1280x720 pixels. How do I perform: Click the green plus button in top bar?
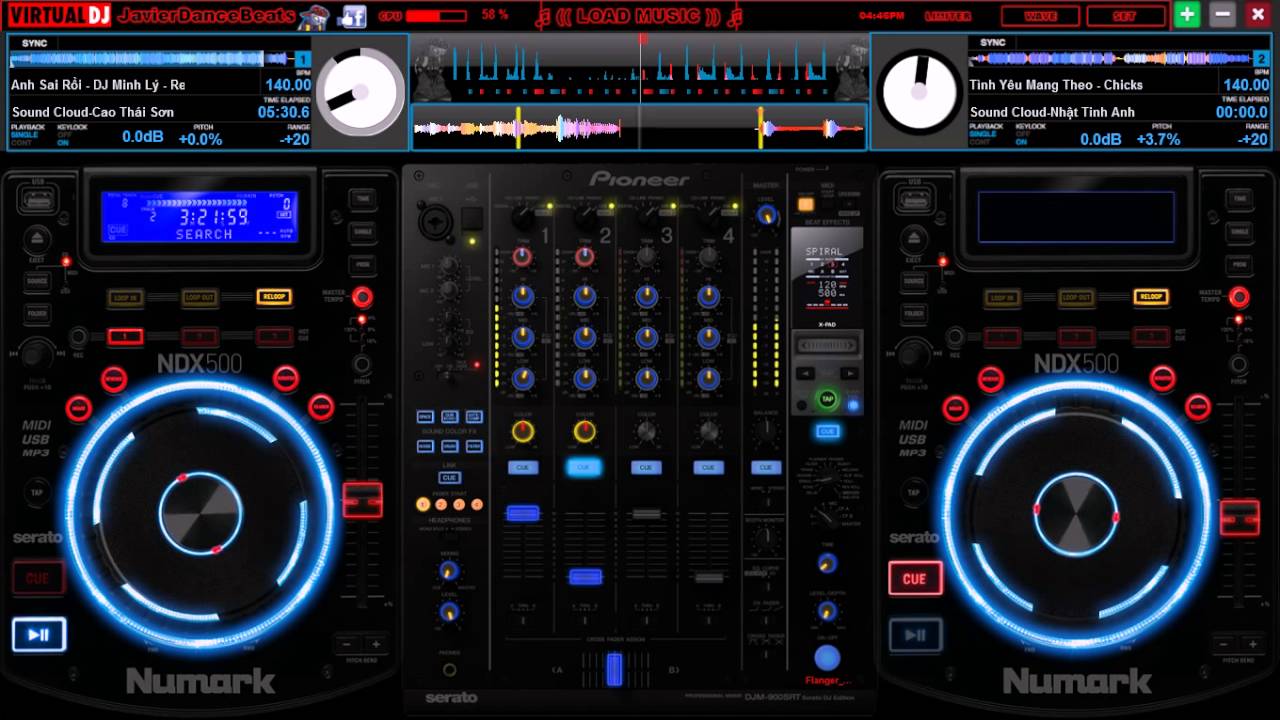point(1187,15)
